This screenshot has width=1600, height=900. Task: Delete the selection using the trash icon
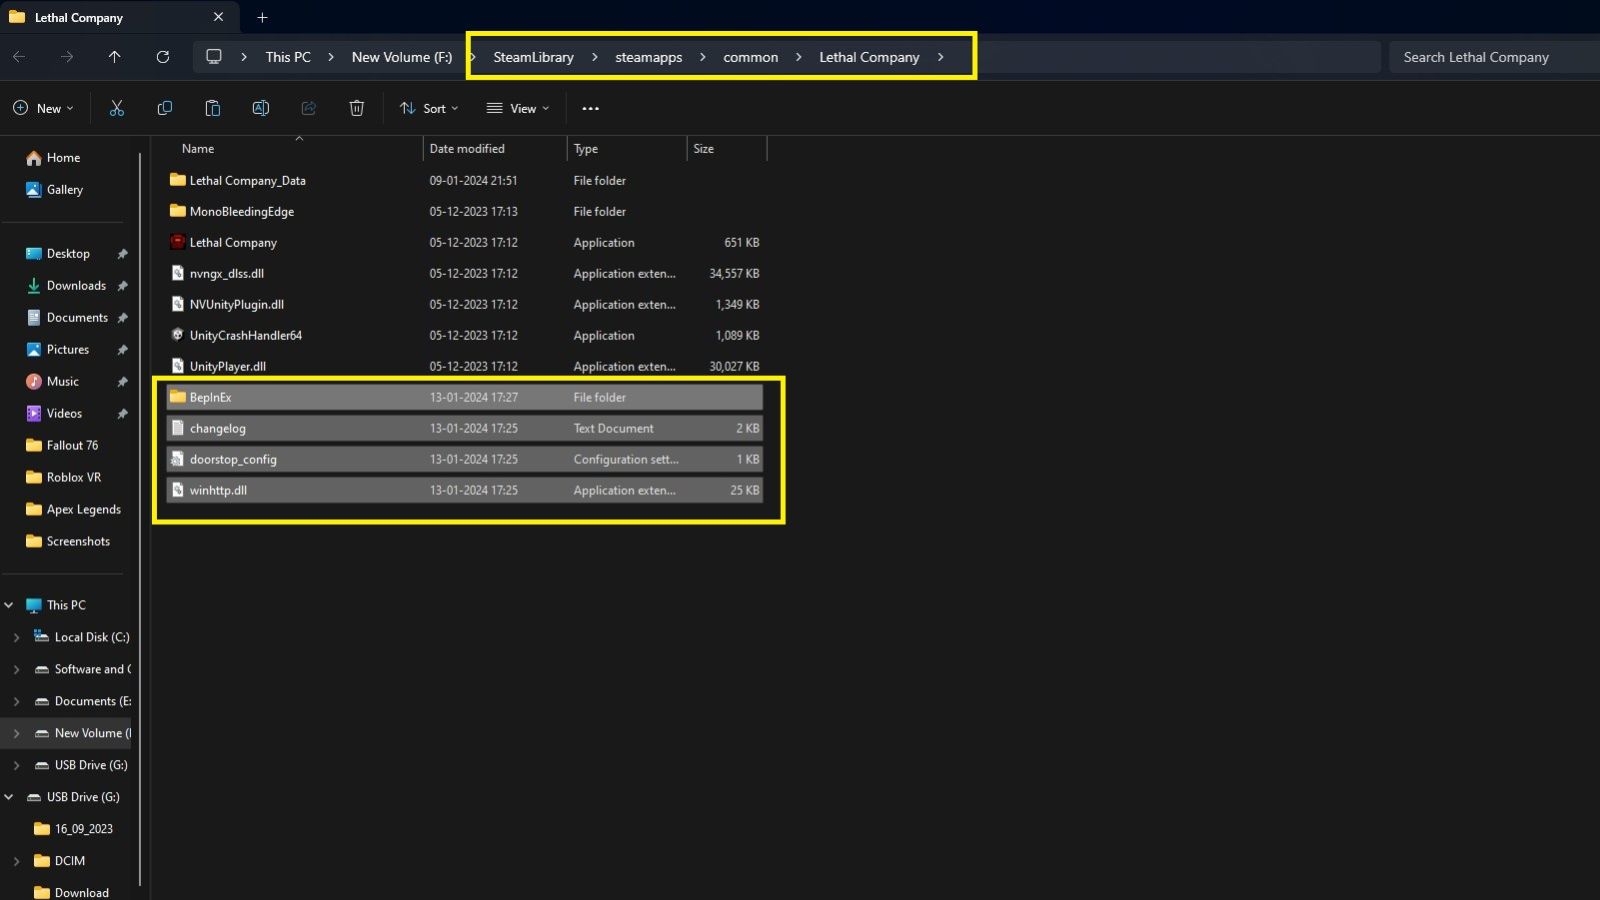tap(356, 108)
